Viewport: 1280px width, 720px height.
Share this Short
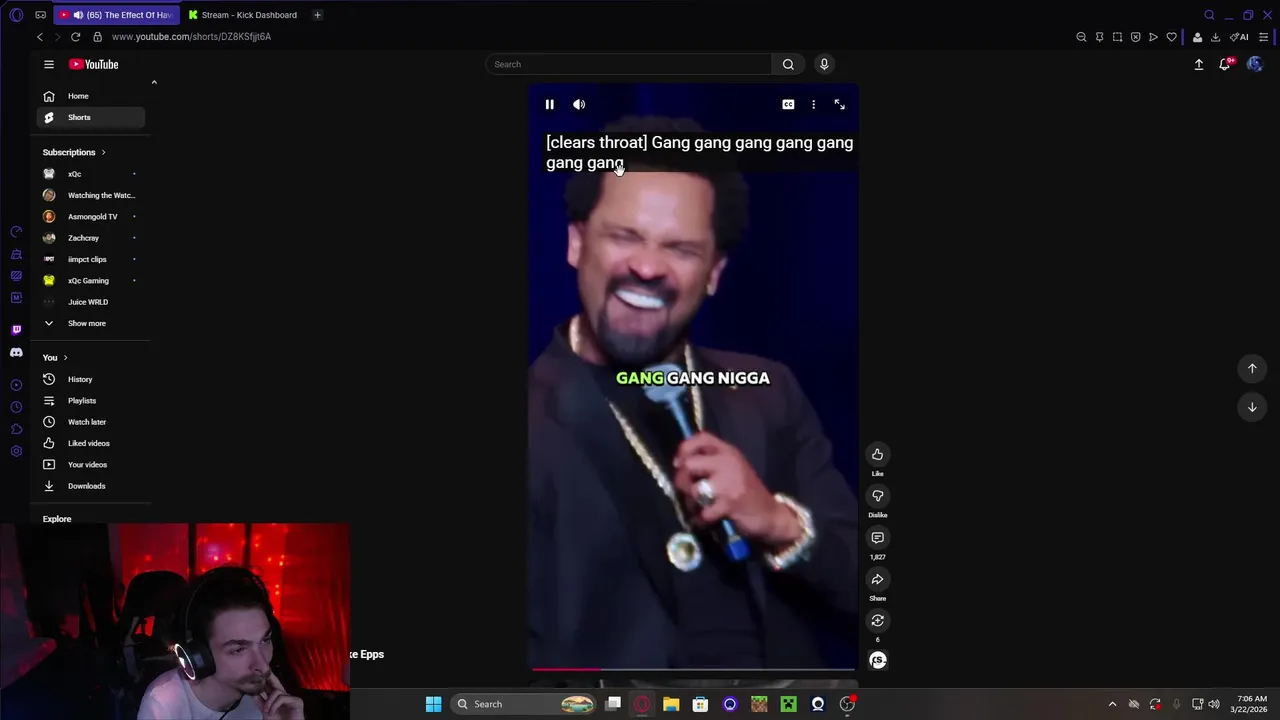click(x=877, y=579)
